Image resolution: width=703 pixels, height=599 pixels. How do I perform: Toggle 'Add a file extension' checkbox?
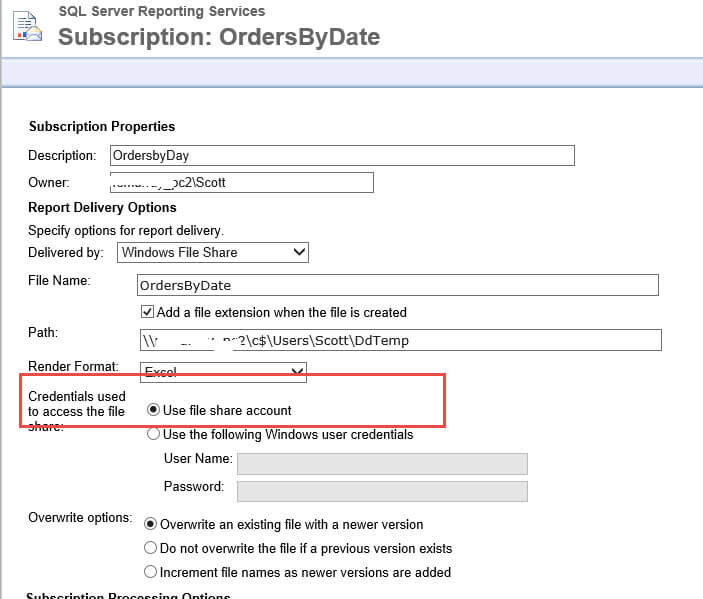[148, 312]
